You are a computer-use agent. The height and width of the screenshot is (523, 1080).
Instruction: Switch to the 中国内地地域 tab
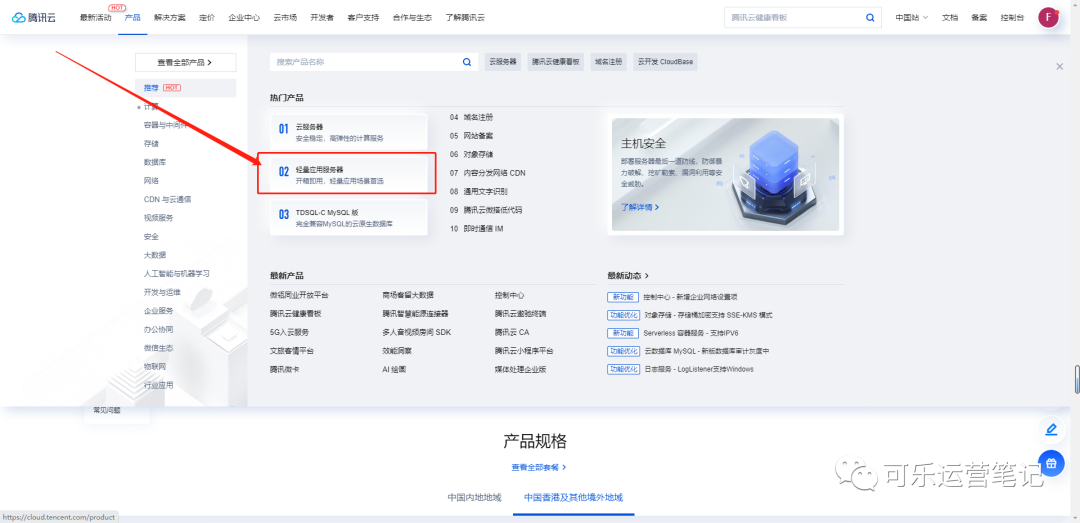475,497
